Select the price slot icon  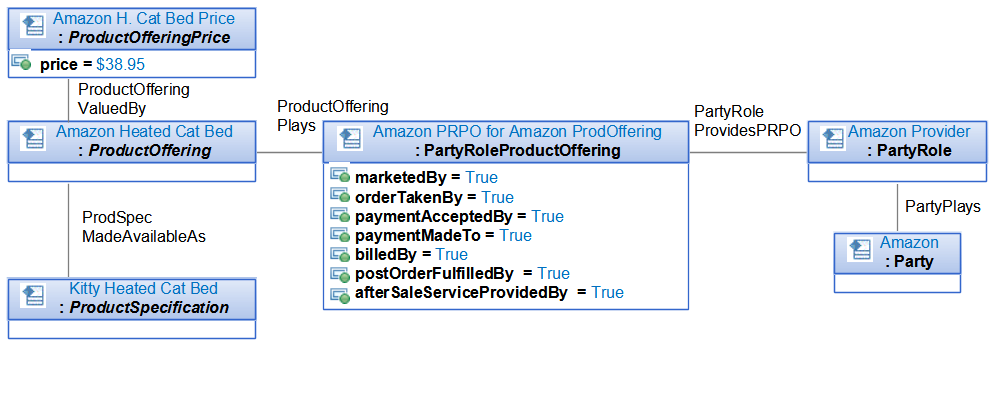pyautogui.click(x=21, y=62)
